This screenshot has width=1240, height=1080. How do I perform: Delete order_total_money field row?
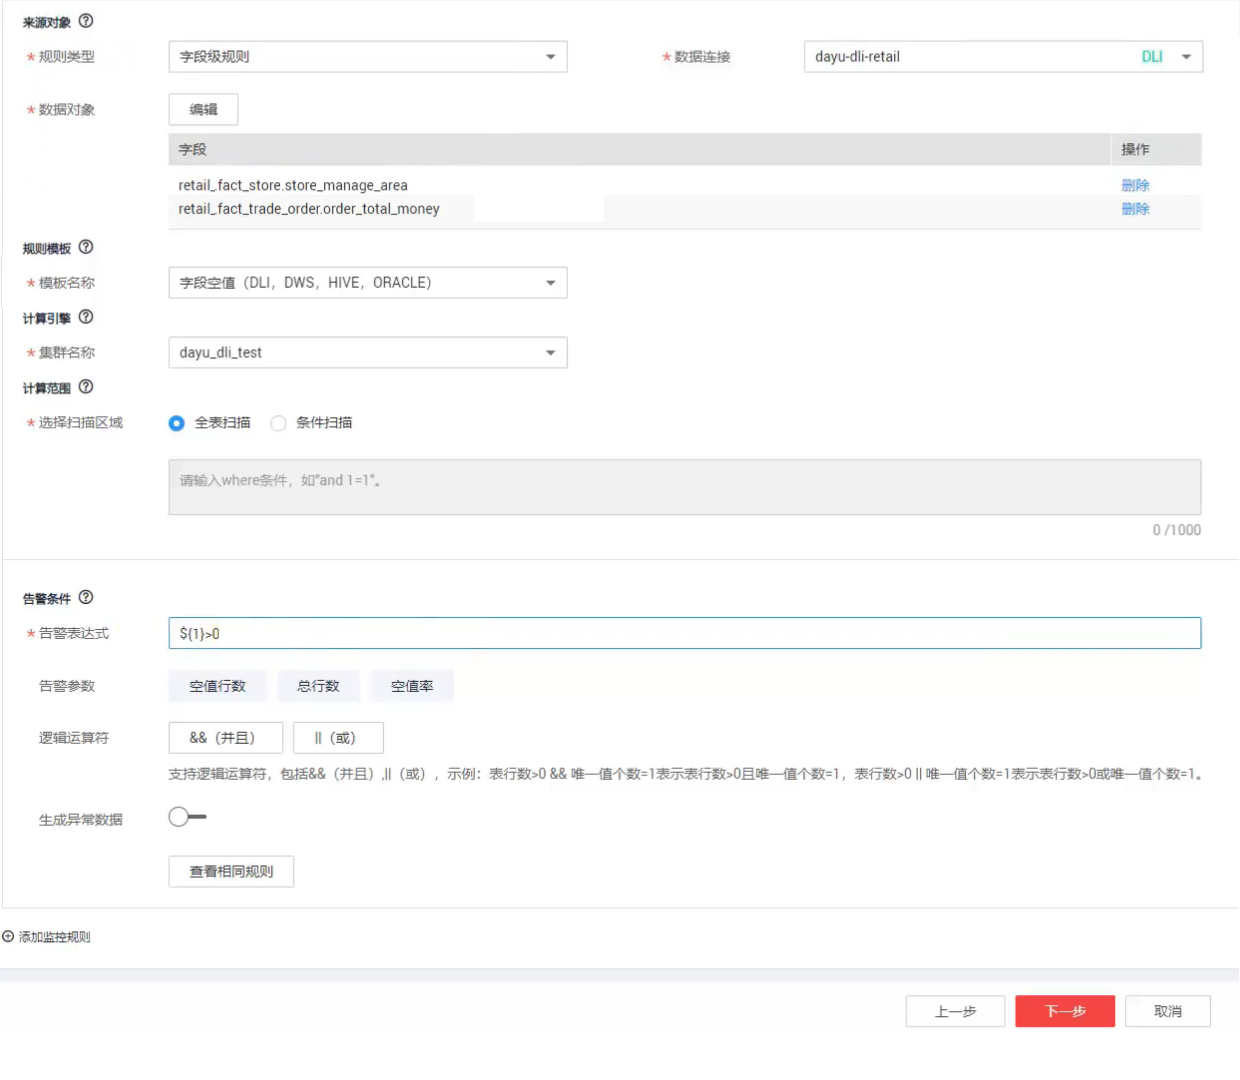coord(1135,209)
